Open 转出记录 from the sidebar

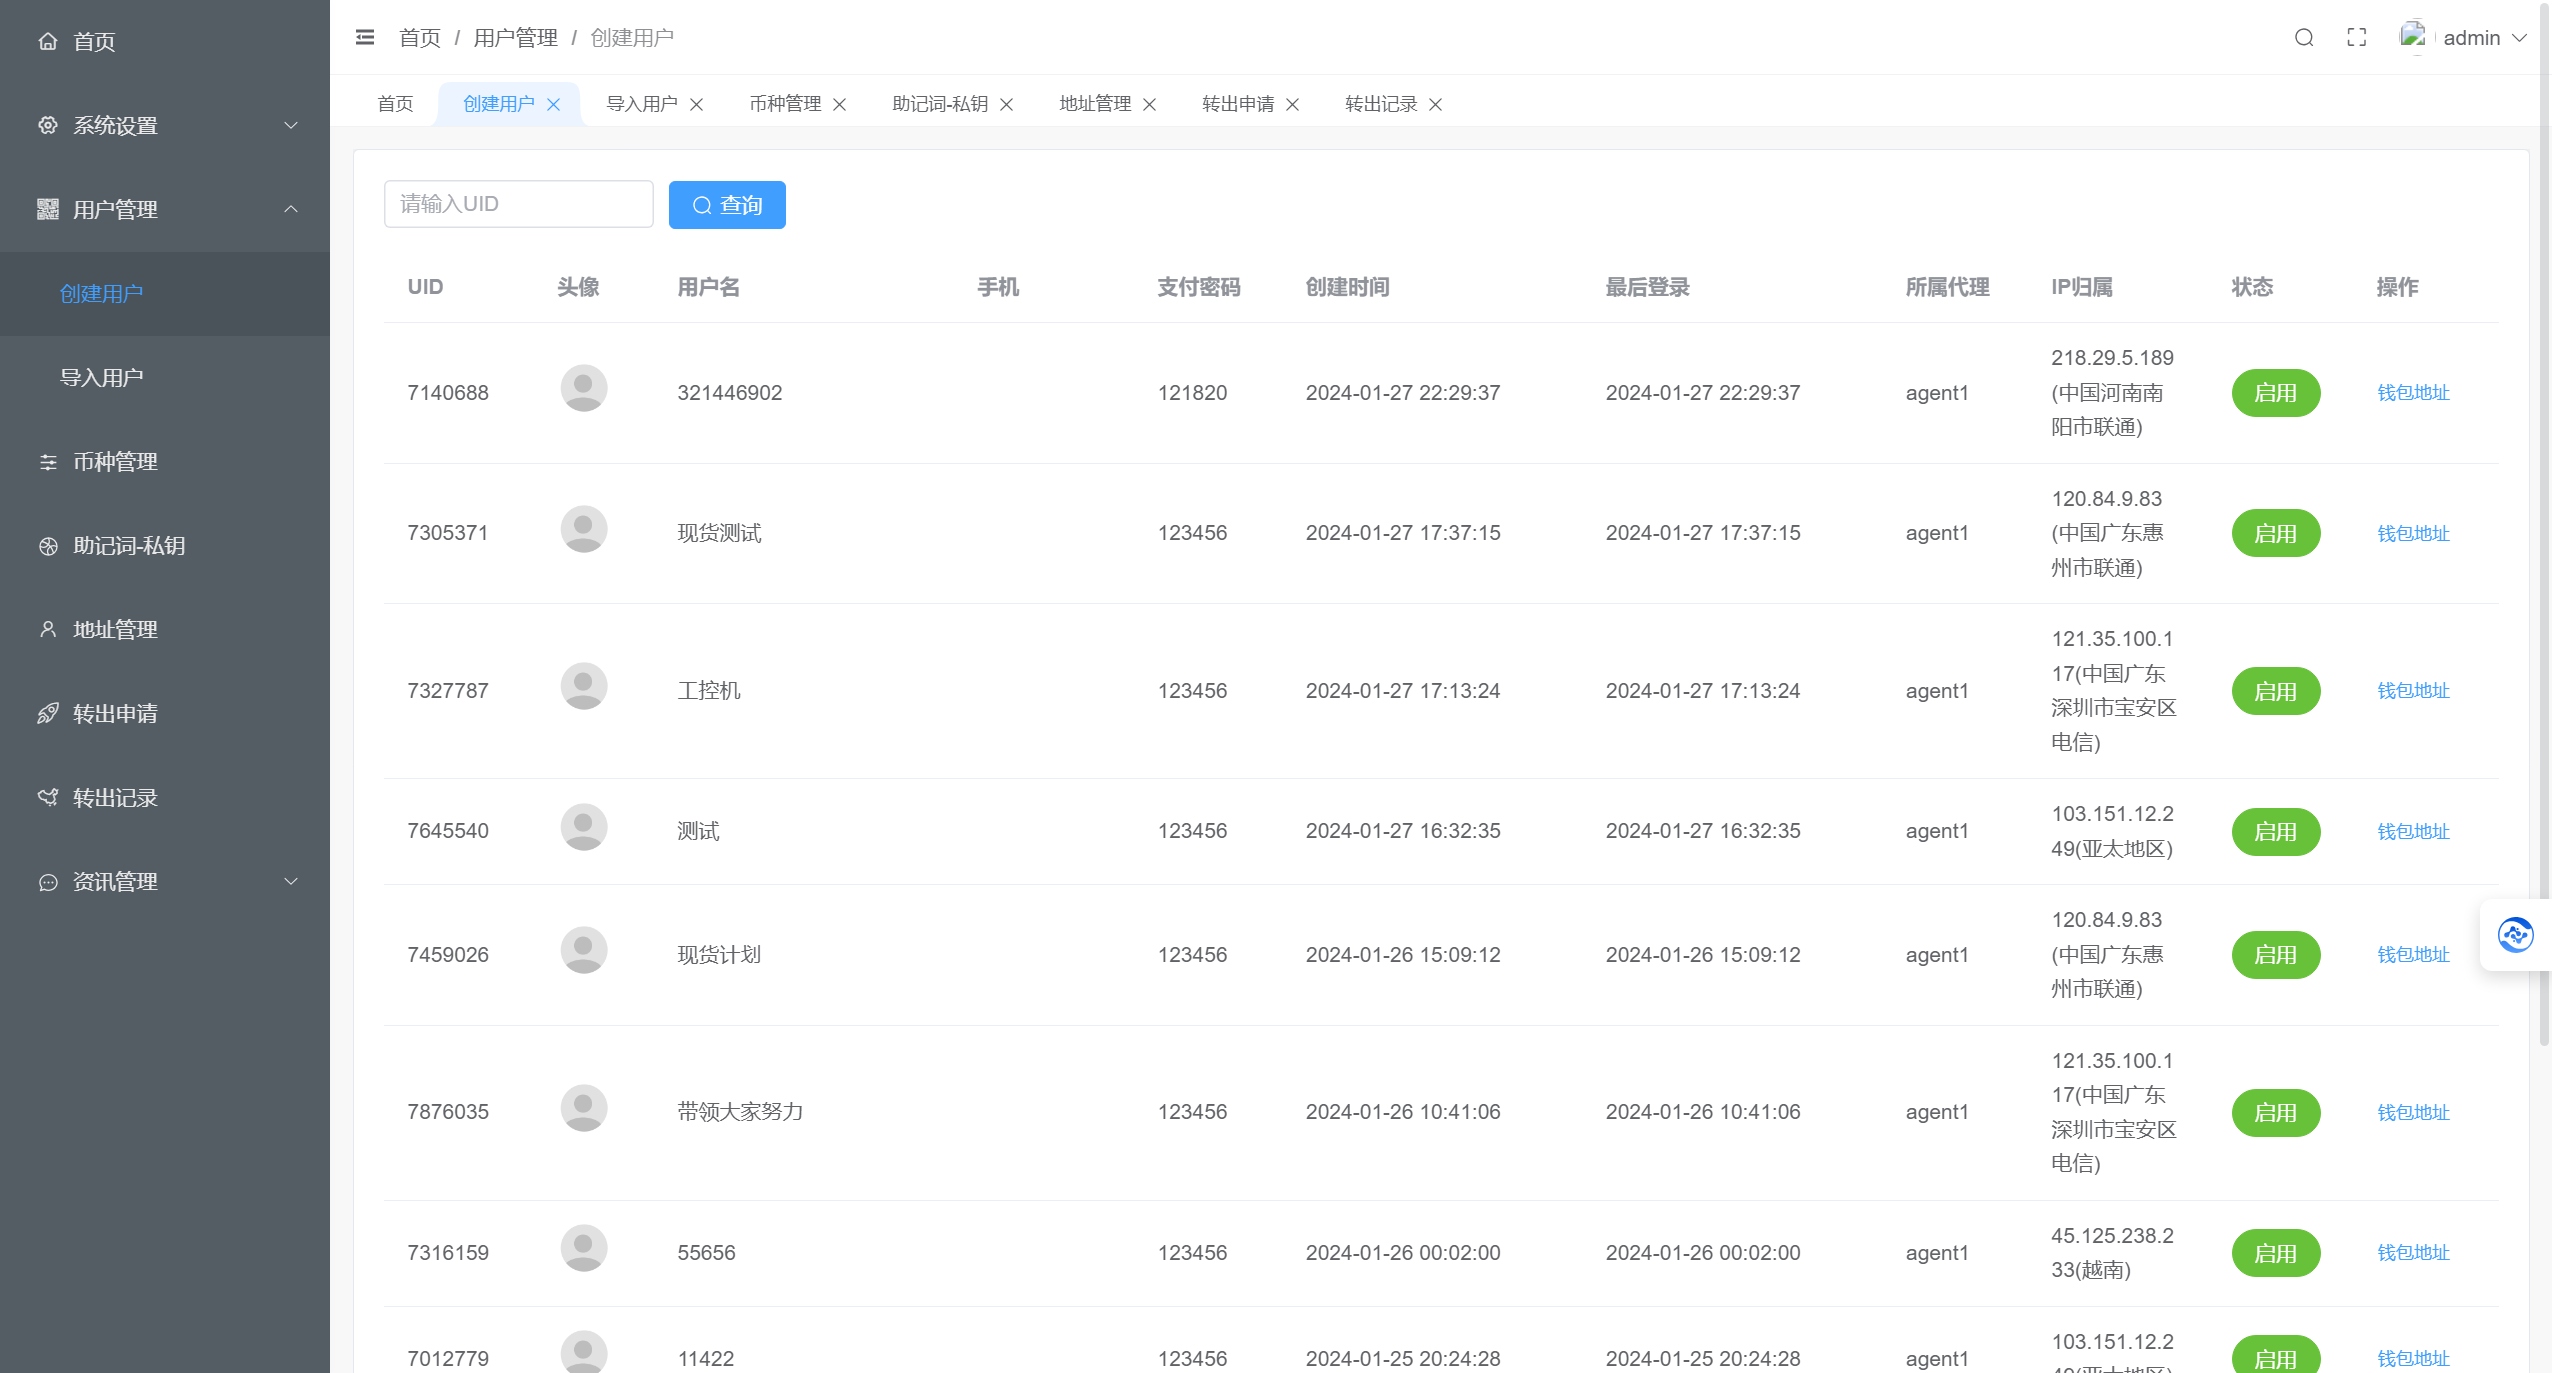point(115,798)
